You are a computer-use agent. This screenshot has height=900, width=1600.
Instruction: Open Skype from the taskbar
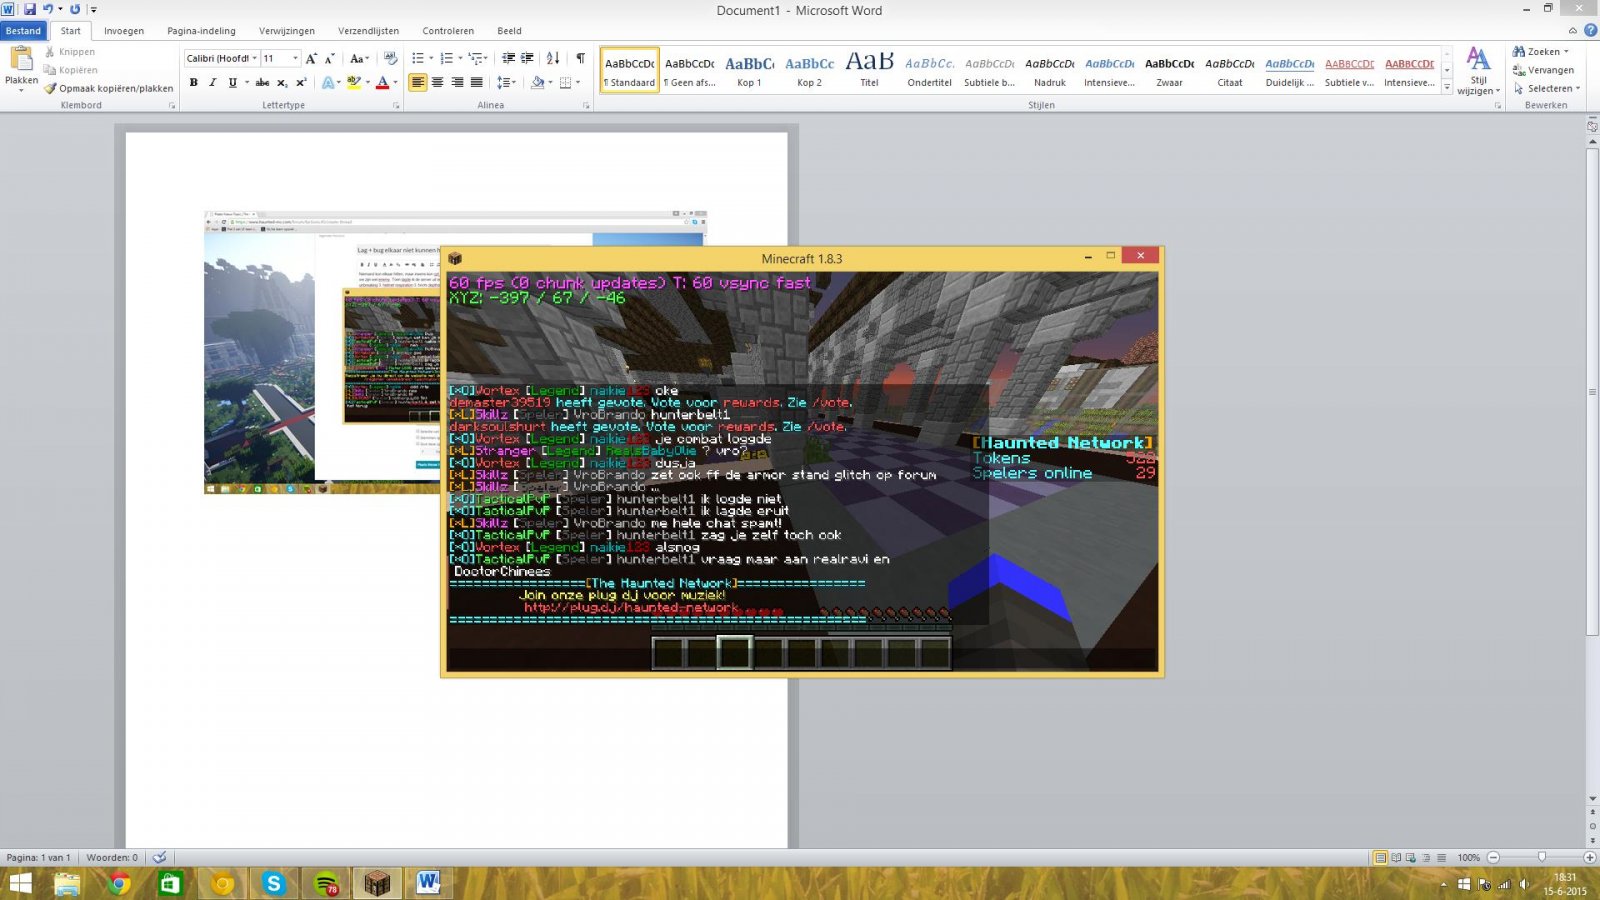tap(273, 883)
